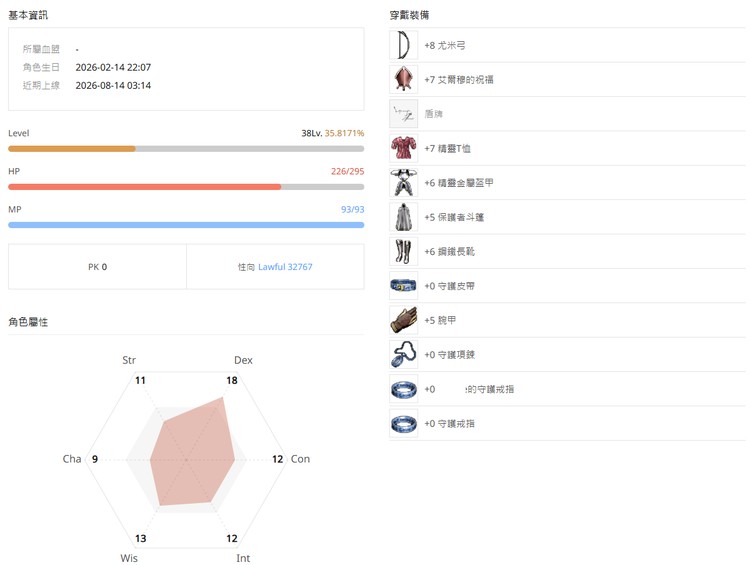Screen dimensions: 750x565
Task: Click the Str label on radar chart
Action: 129,360
